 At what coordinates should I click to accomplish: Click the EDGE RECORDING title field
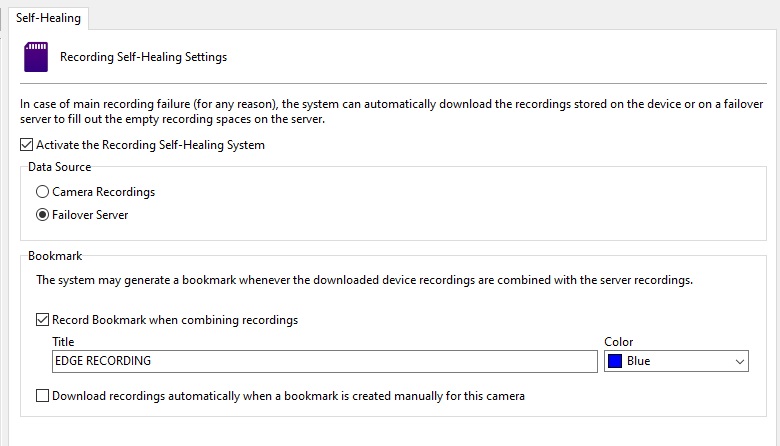[x=324, y=361]
